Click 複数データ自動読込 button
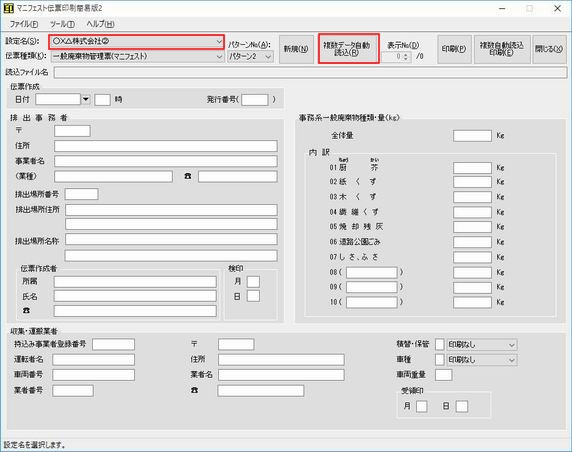 coord(347,49)
